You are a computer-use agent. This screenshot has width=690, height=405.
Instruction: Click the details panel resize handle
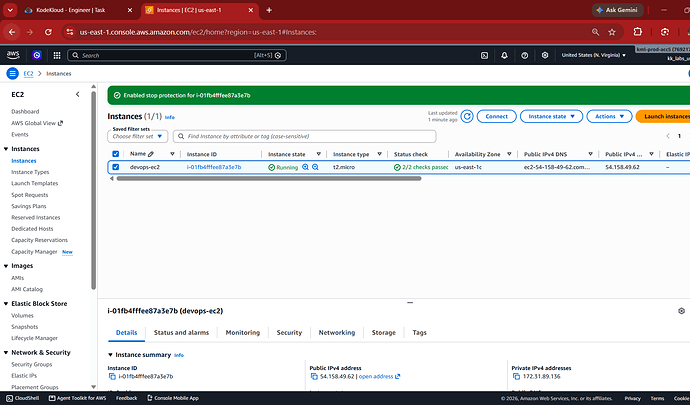(x=410, y=303)
